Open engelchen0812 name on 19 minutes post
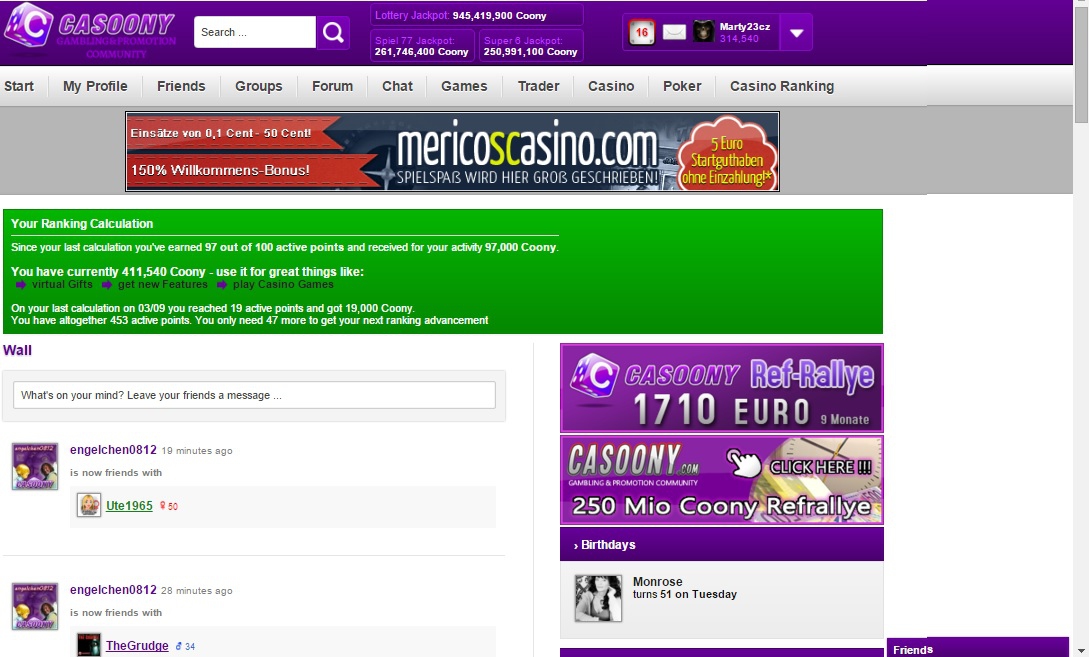The image size is (1089, 657). pos(113,450)
